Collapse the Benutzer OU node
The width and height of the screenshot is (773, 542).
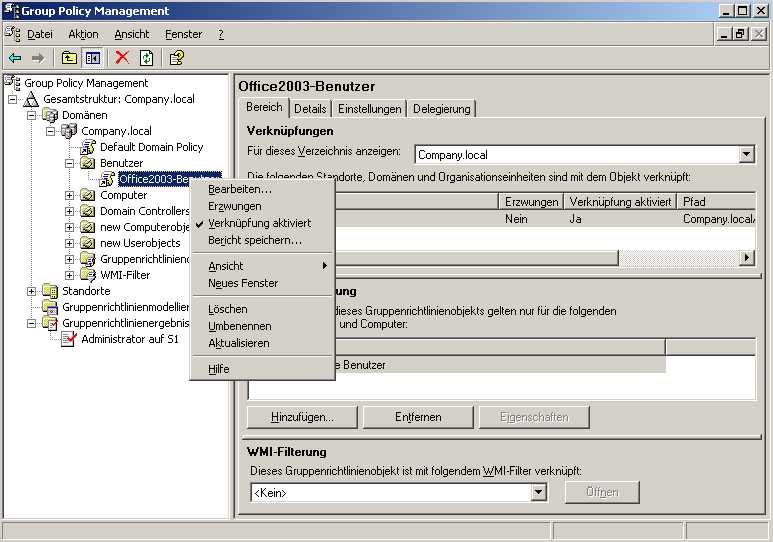[x=70, y=163]
